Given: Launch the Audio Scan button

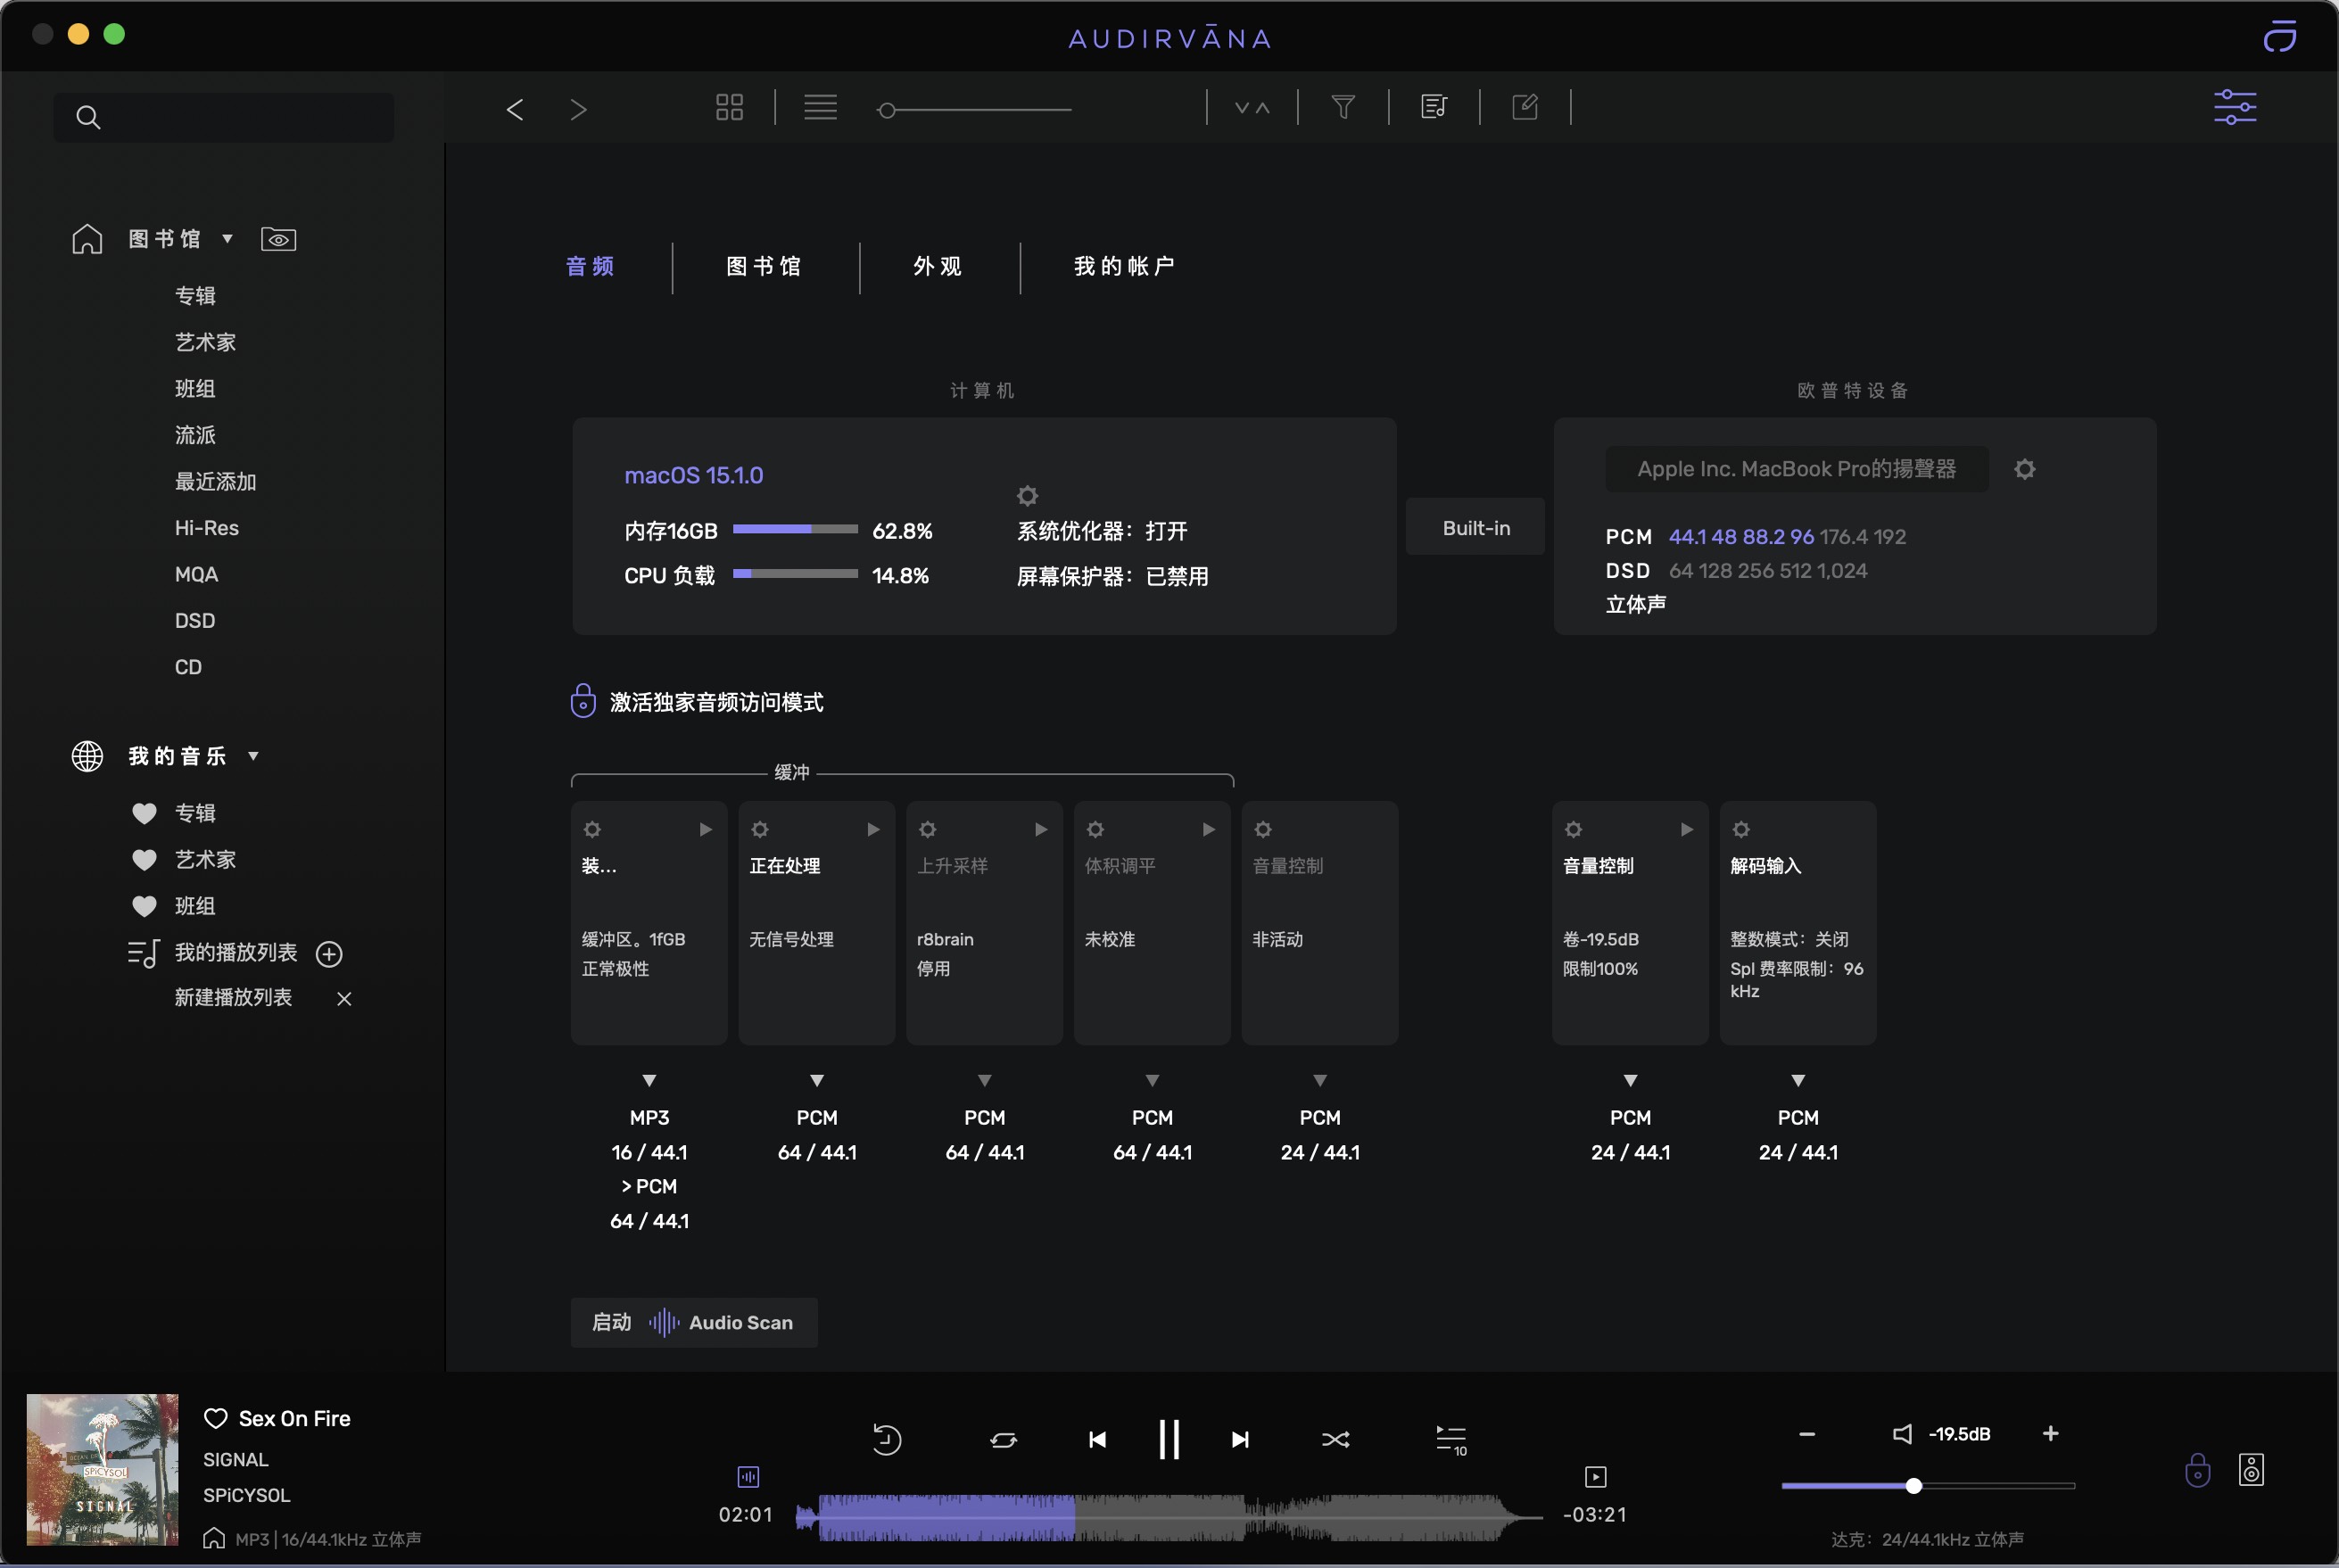Looking at the screenshot, I should [694, 1322].
